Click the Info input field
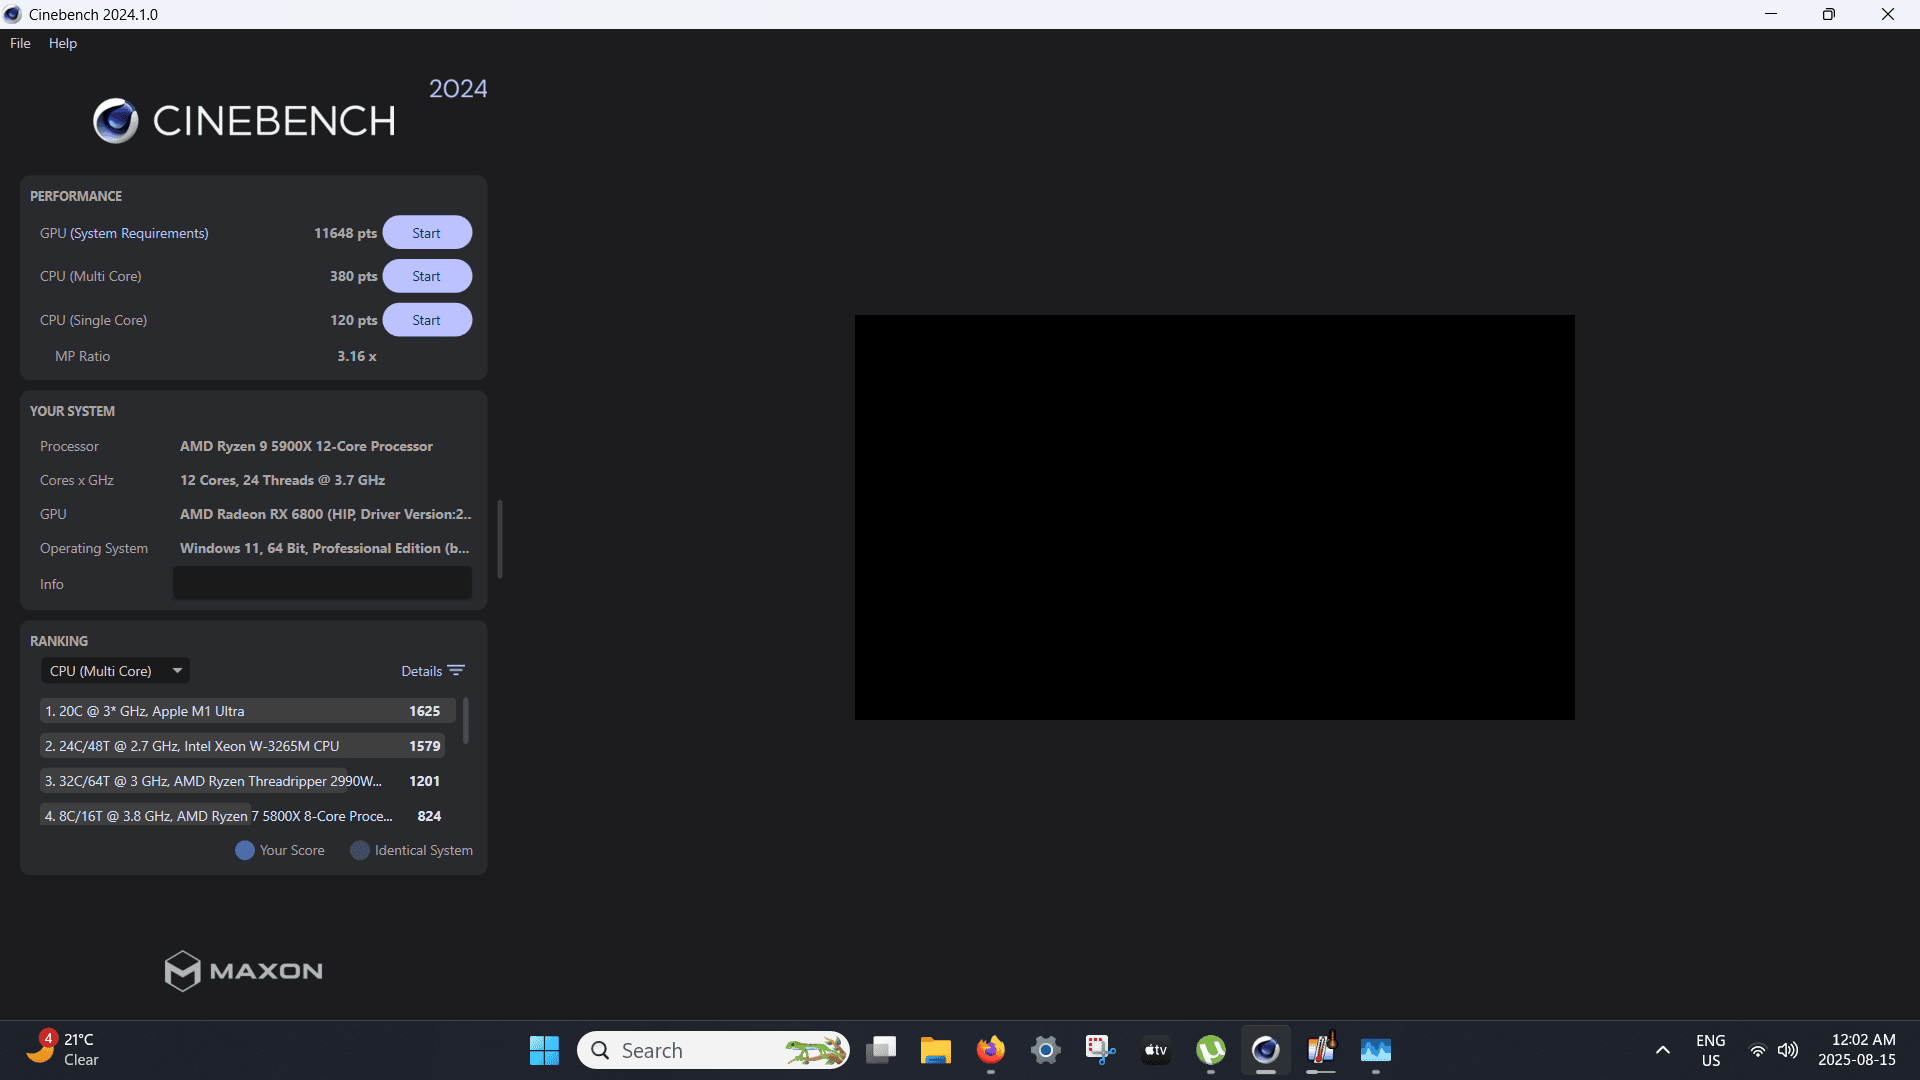 [x=322, y=584]
